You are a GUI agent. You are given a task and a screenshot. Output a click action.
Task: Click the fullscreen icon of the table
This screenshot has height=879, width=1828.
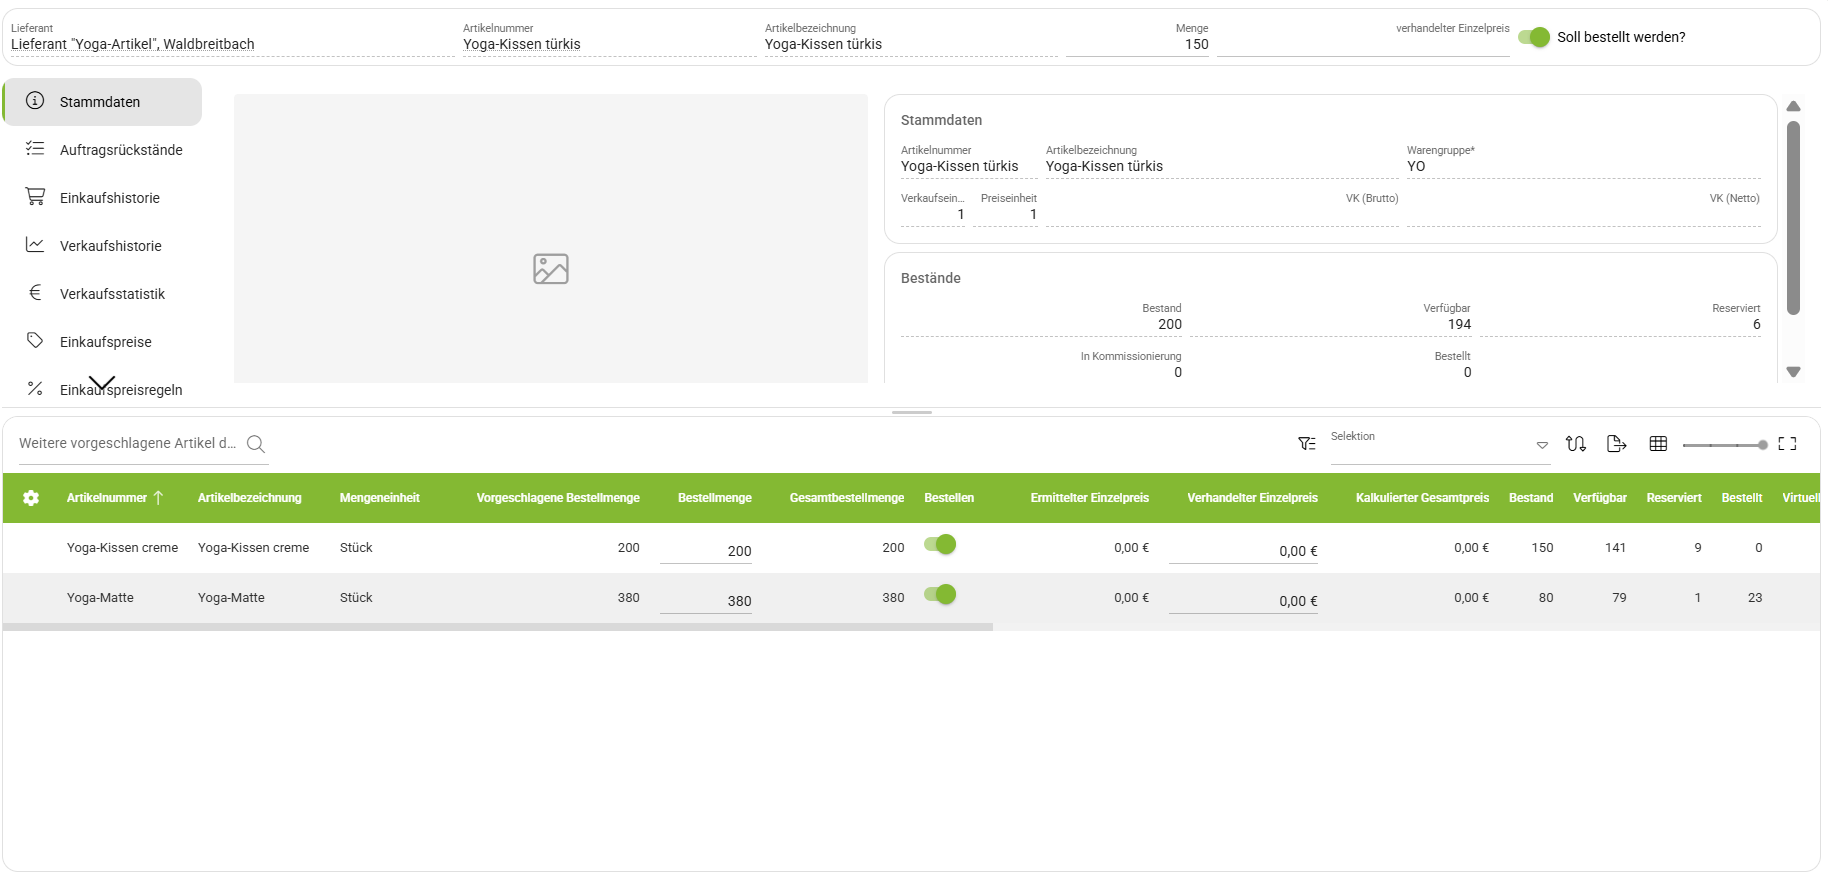click(1788, 444)
